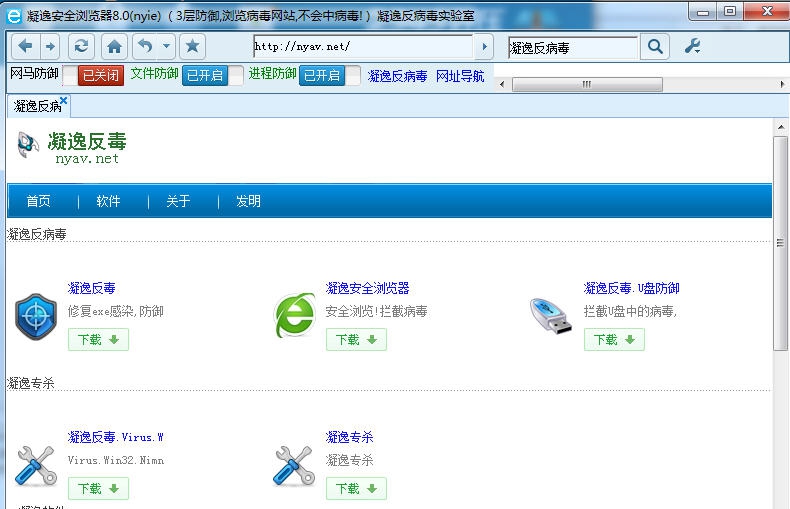Click the magnifier search button

(655, 47)
